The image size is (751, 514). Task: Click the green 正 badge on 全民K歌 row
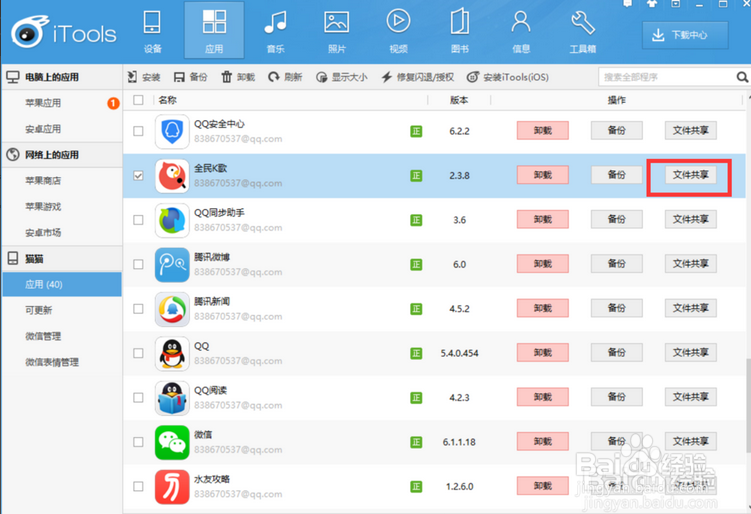(416, 176)
